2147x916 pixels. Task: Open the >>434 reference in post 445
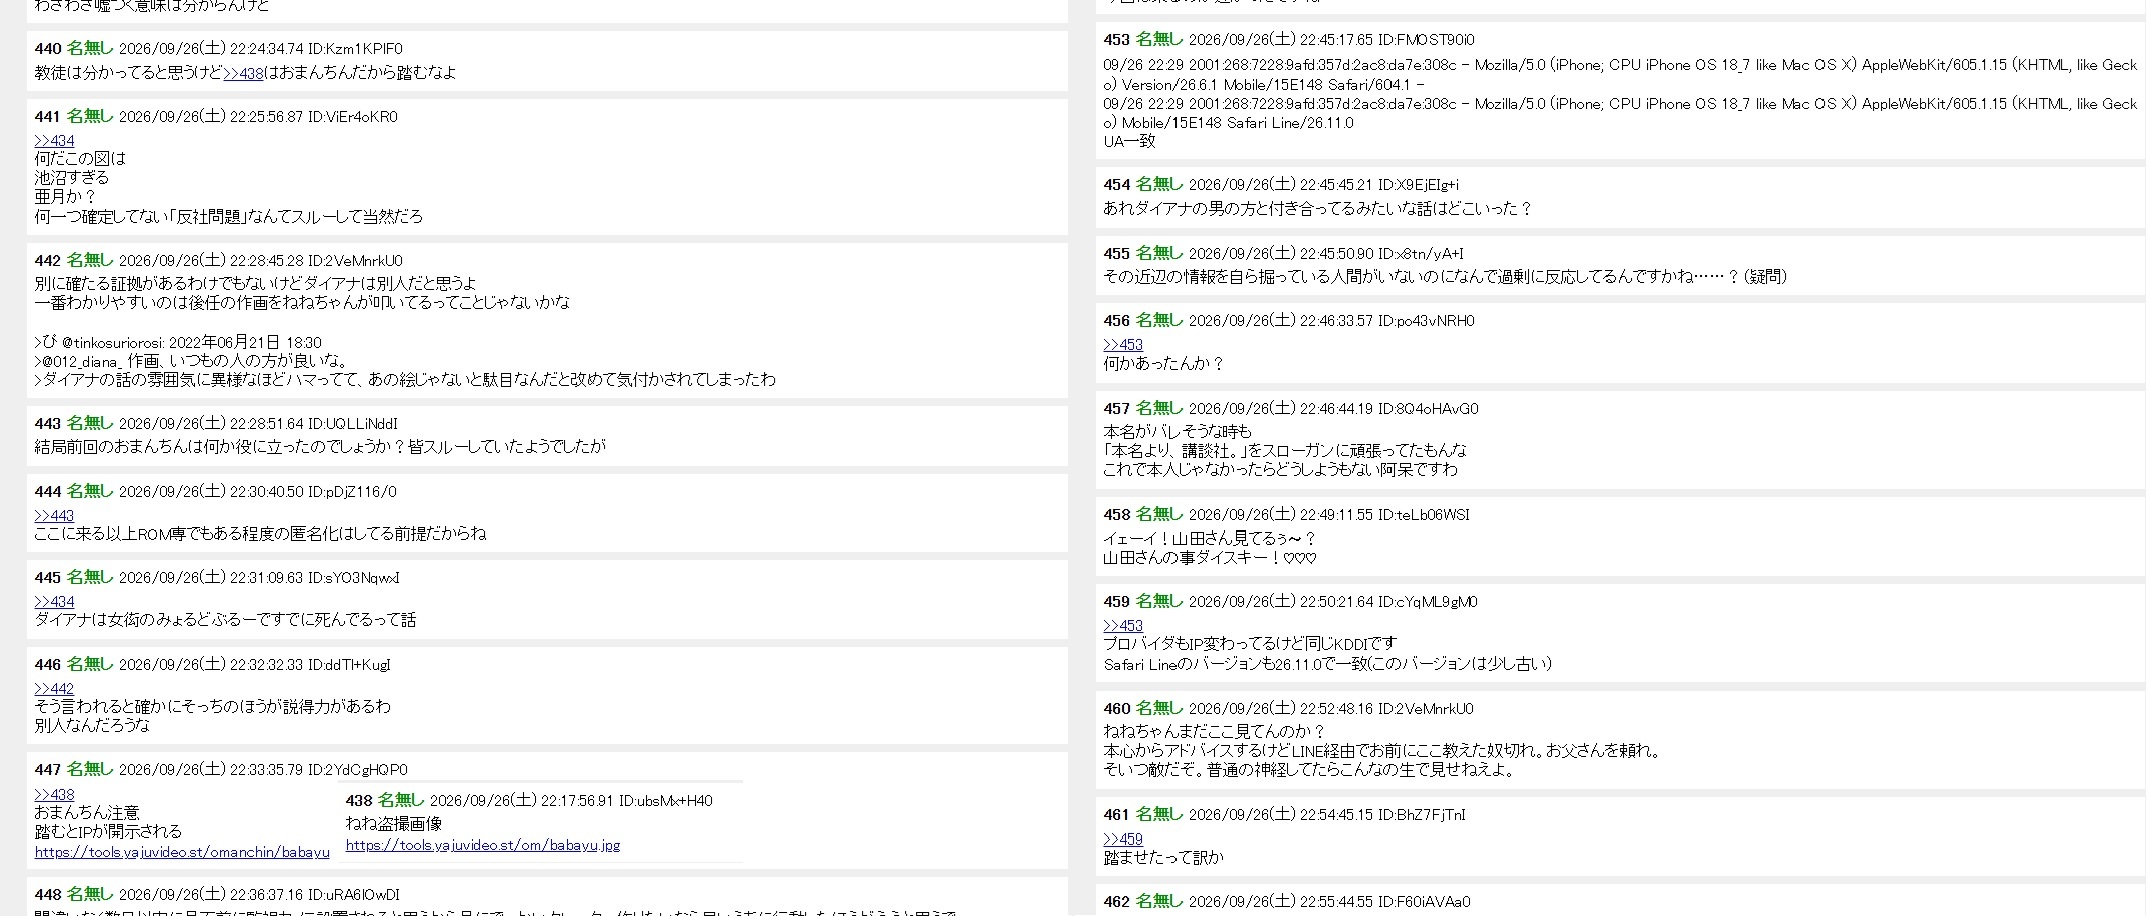tap(54, 602)
